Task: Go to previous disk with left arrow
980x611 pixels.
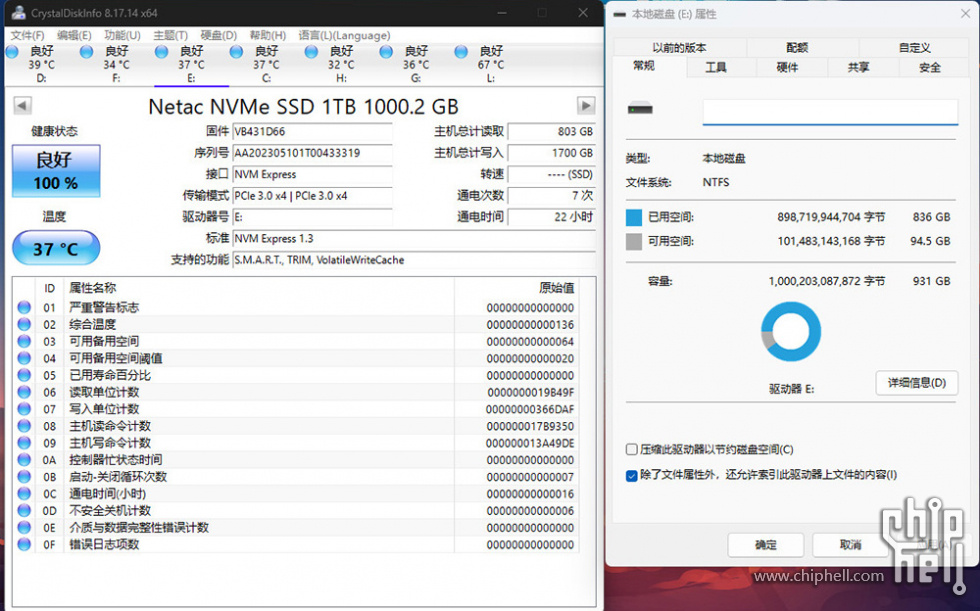Action: point(22,106)
